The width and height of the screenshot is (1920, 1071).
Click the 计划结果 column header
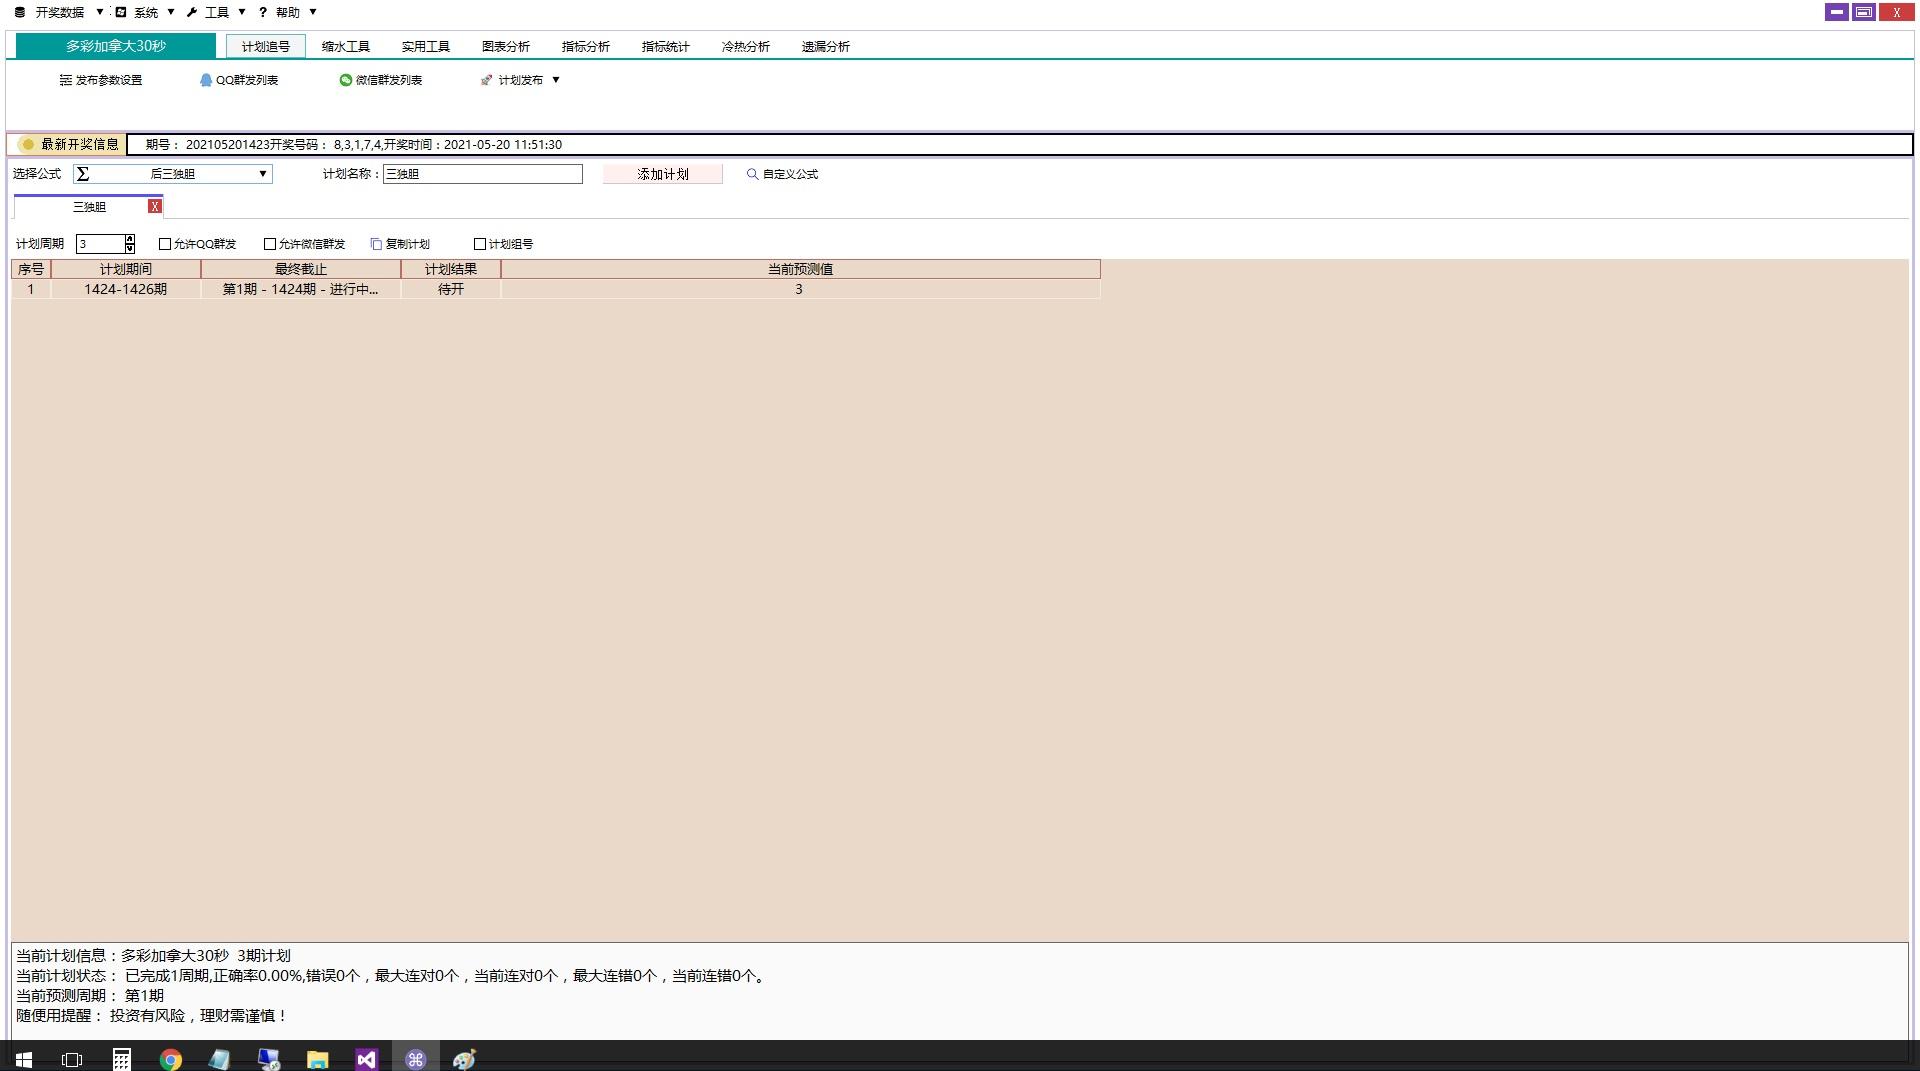point(451,269)
